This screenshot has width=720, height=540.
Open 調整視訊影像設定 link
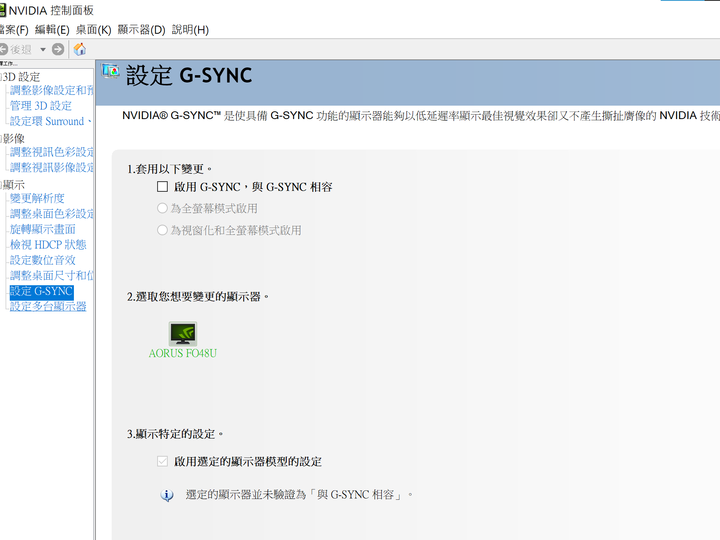52,168
